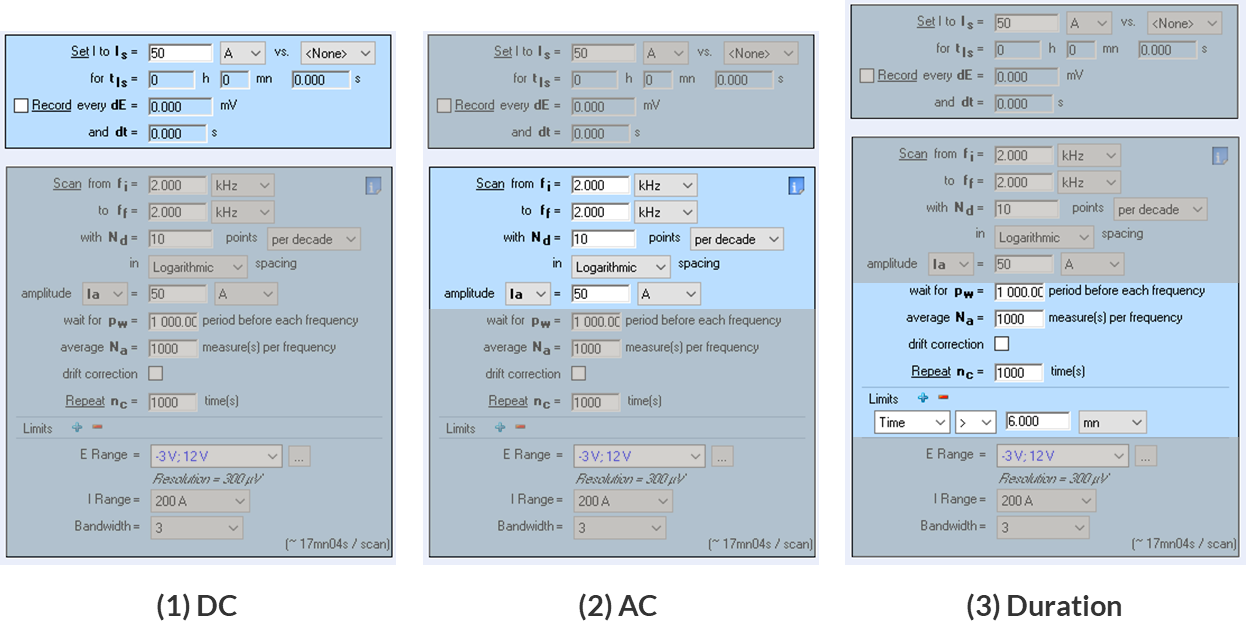Click the Scan link in the AC panel
This screenshot has width=1246, height=640.
490,184
